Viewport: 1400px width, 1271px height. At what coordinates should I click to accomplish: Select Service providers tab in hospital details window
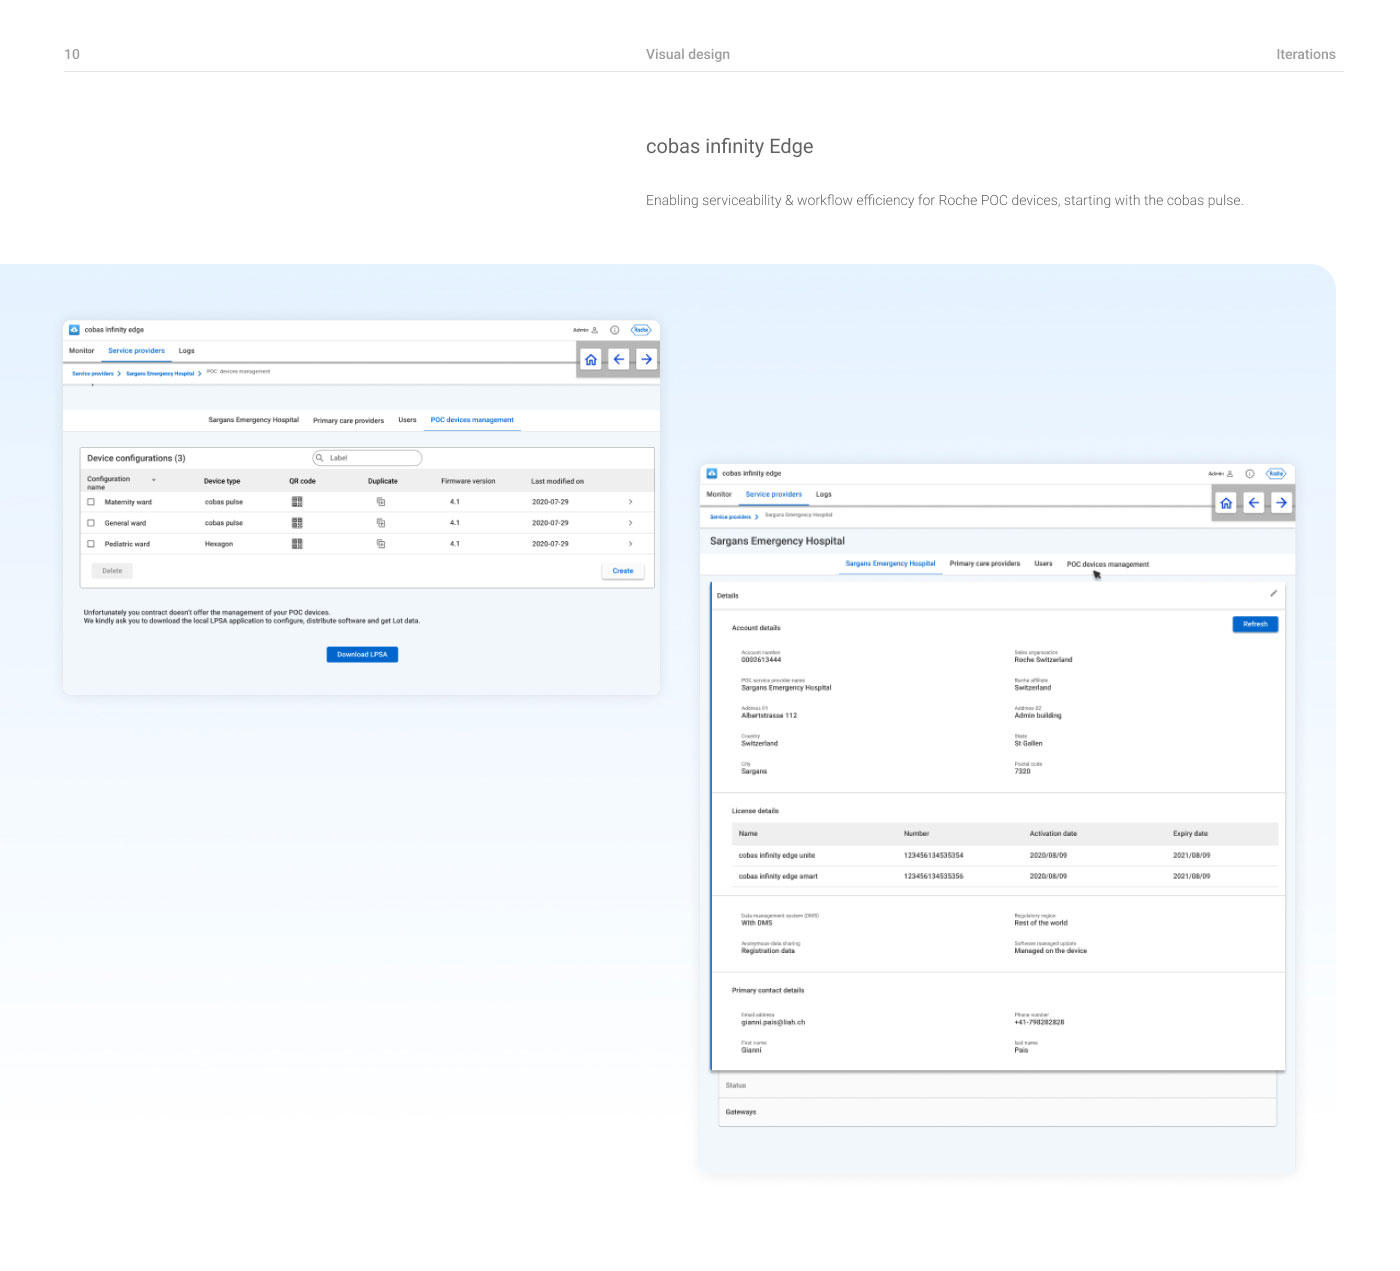click(774, 494)
